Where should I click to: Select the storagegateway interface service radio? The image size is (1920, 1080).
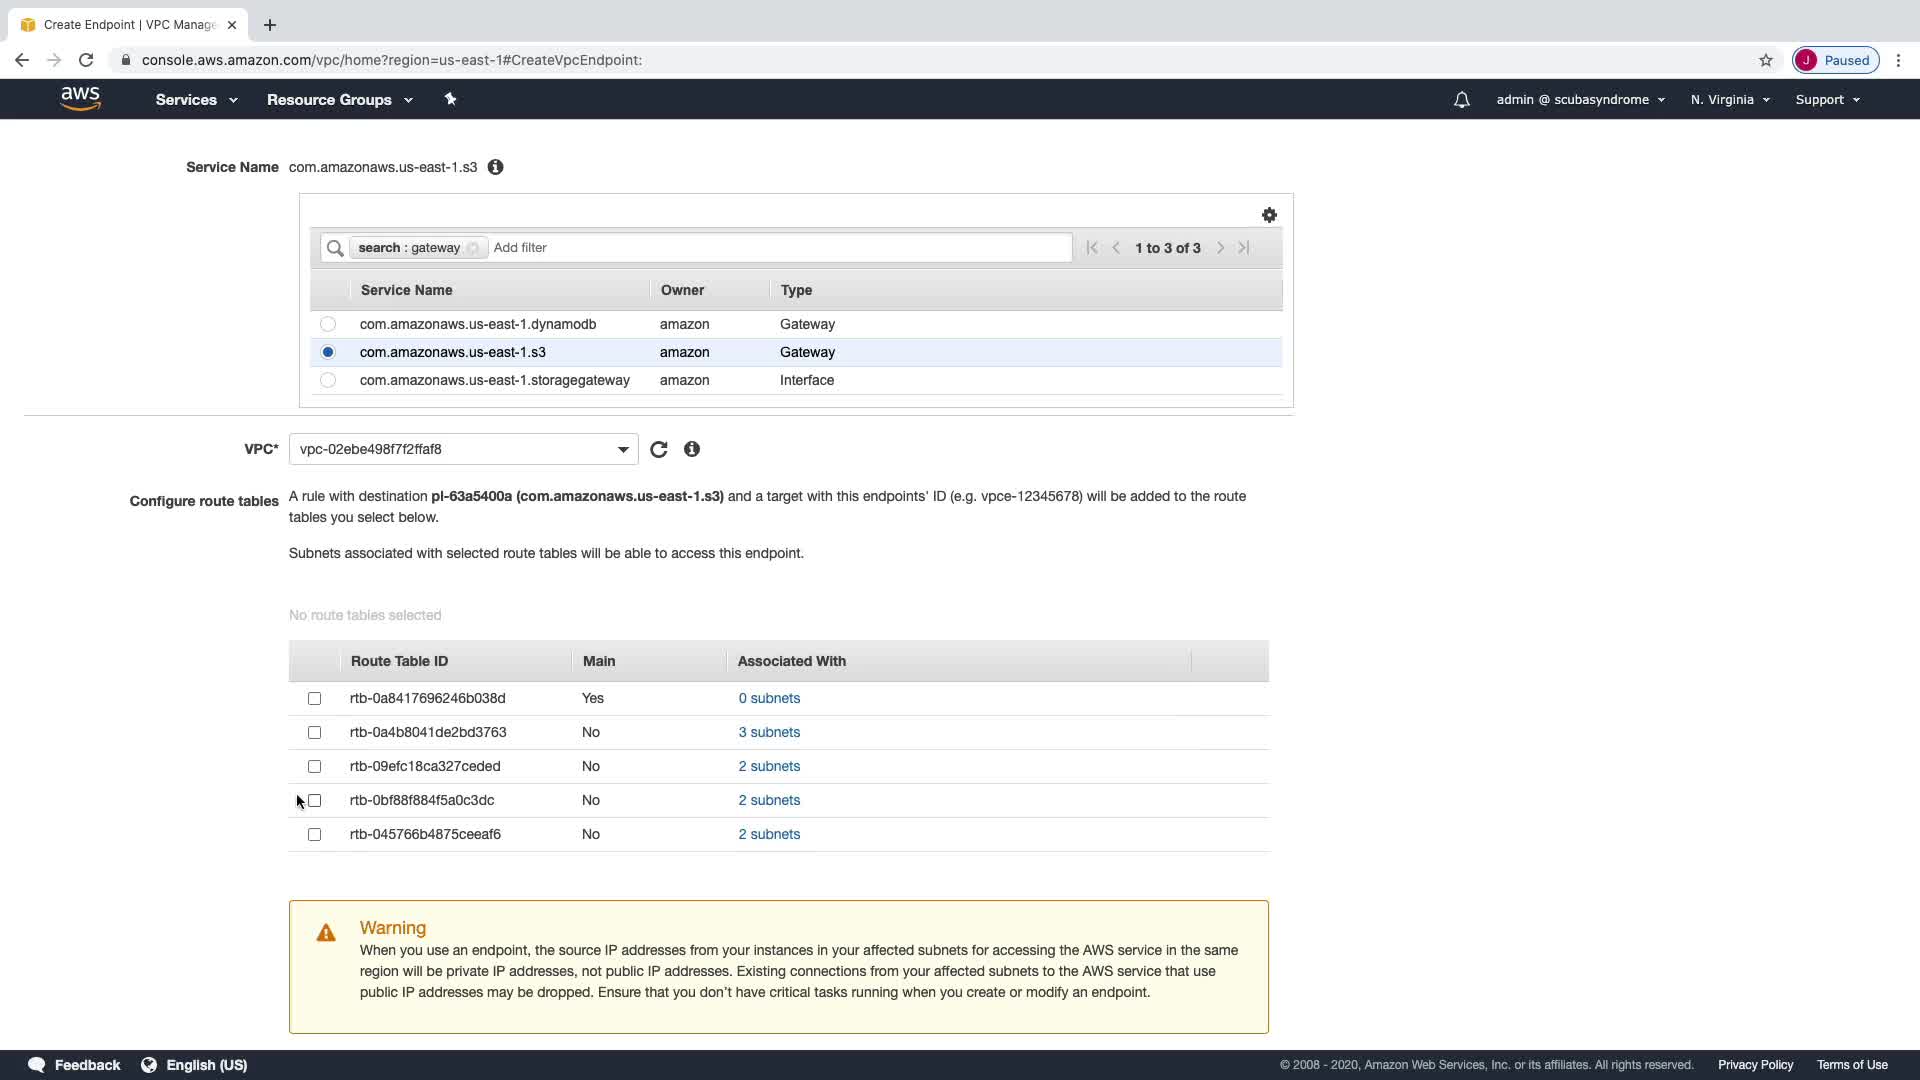point(328,380)
